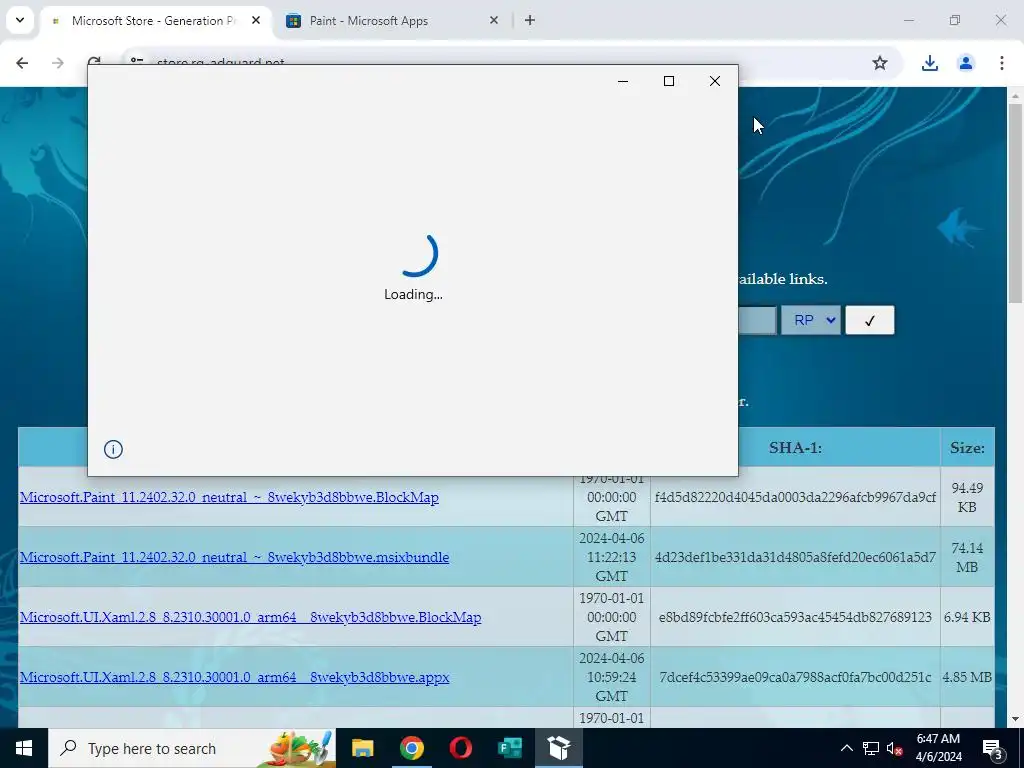Viewport: 1024px width, 768px height.
Task: Open network status tray icon
Action: 871,748
